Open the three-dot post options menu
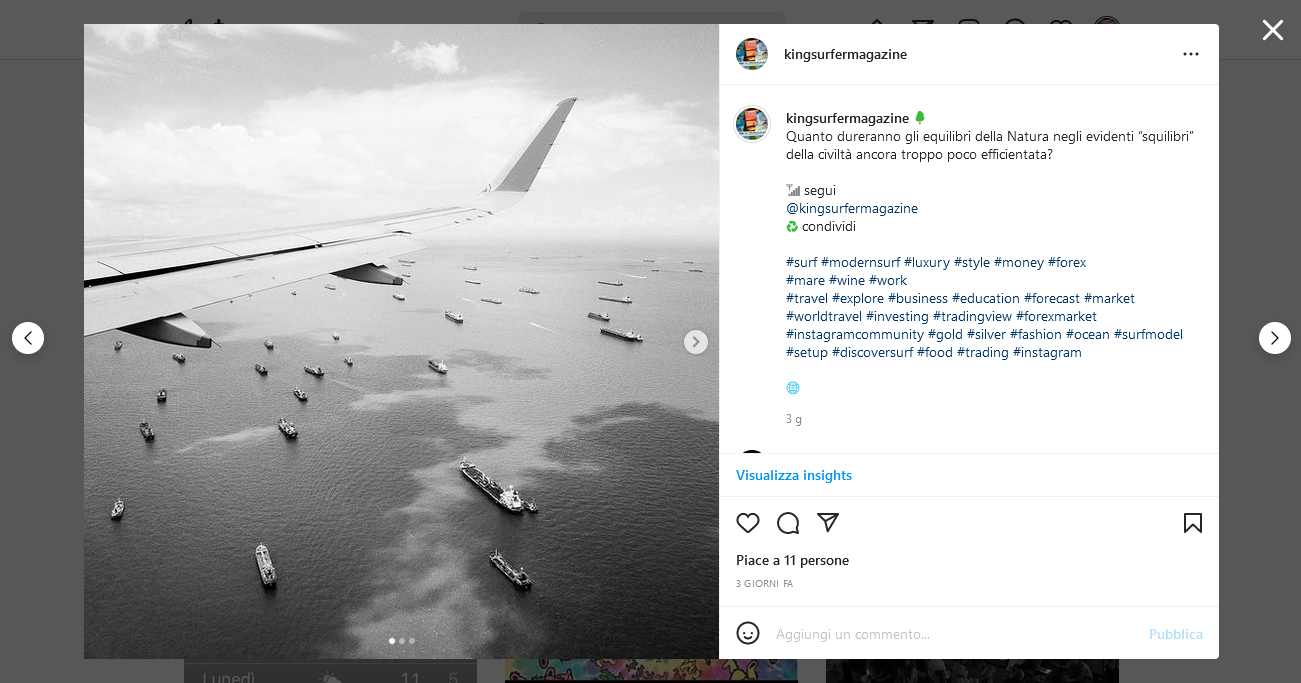The width and height of the screenshot is (1301, 683). 1190,54
